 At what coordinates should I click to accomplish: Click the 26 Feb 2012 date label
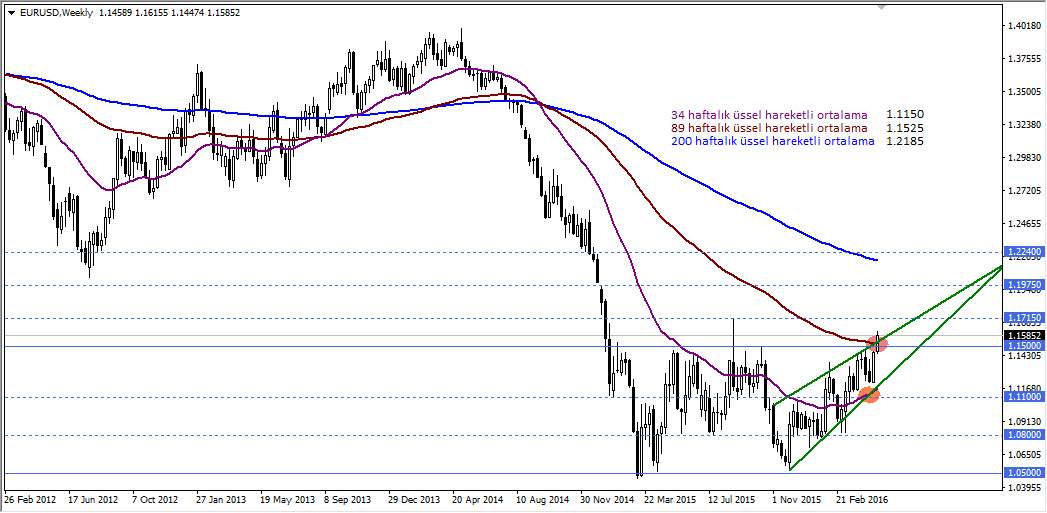pos(29,499)
